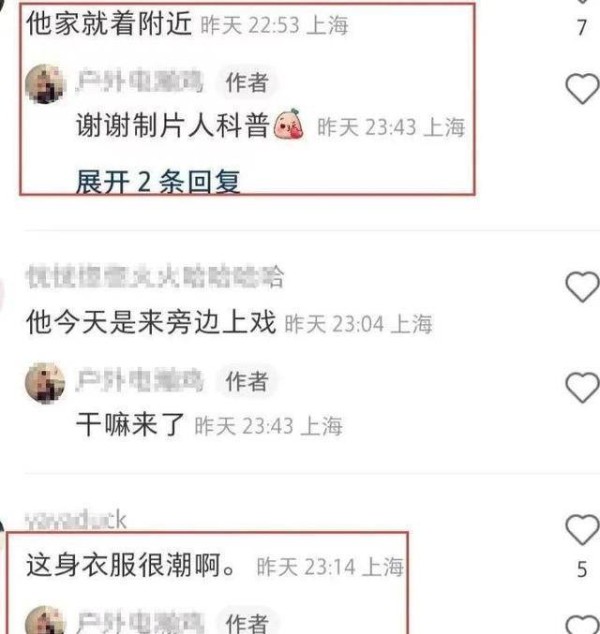Select reply text 干嘛来了
This screenshot has height=634, width=600.
130,425
